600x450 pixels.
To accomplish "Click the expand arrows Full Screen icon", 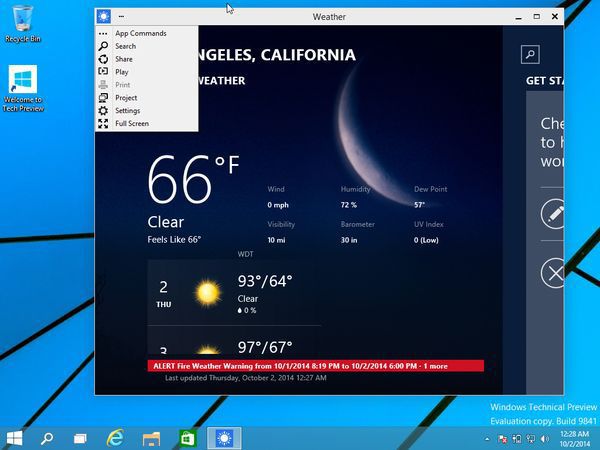I will click(x=103, y=123).
